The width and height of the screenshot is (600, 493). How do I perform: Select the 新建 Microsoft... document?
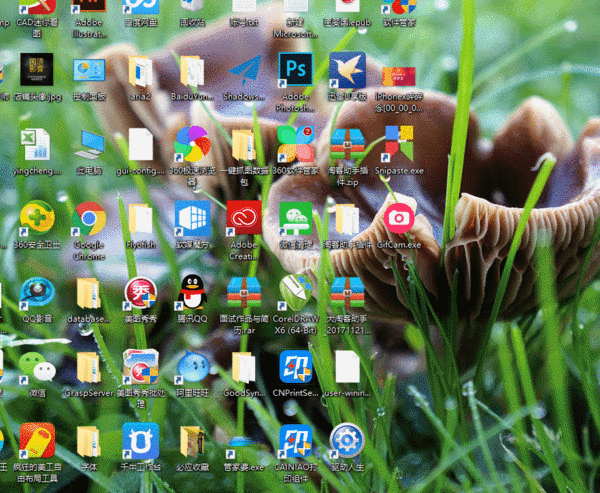click(x=295, y=5)
